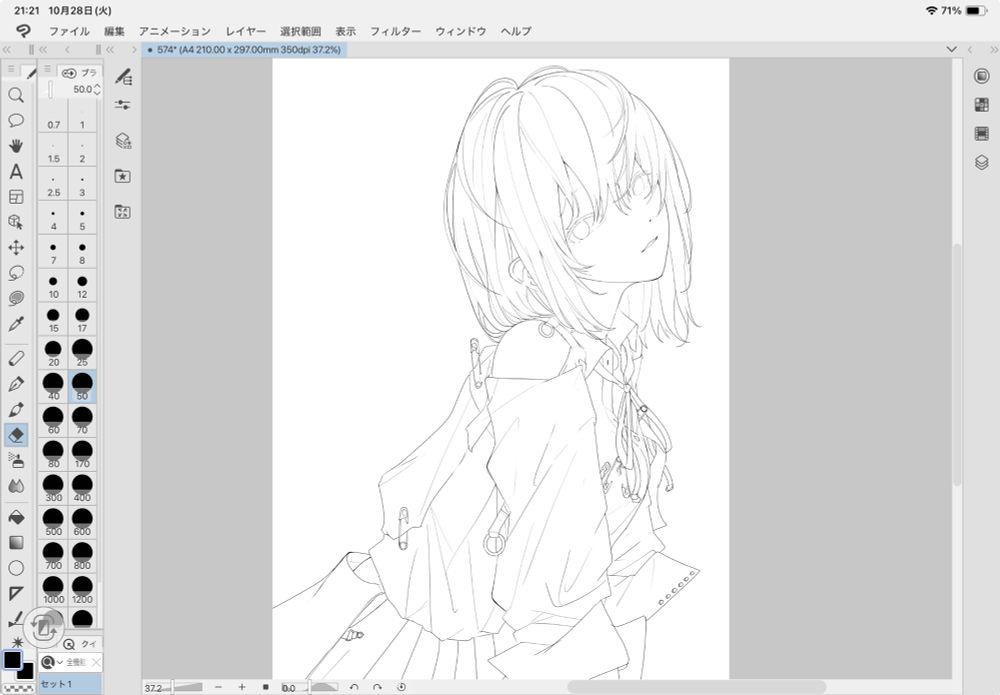
Task: Open the フィルター menu
Action: click(x=395, y=31)
